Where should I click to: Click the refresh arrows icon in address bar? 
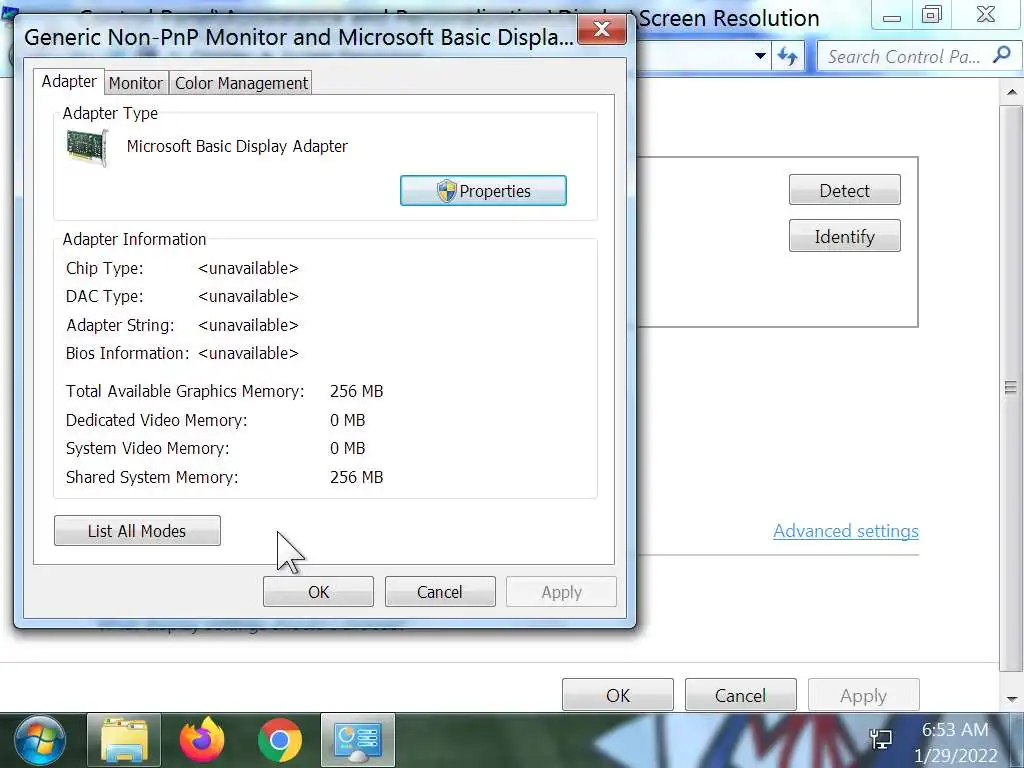787,56
